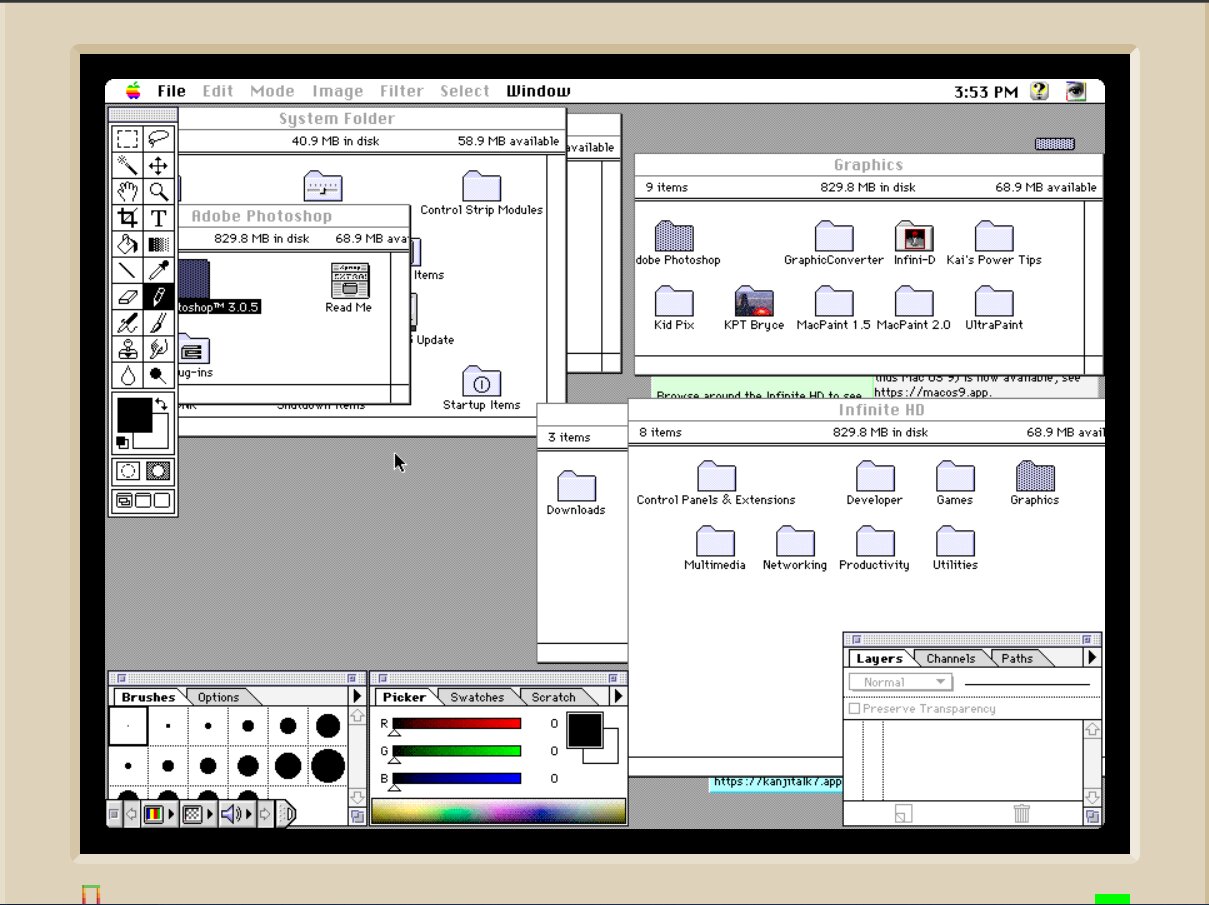Switch to the Scratch tab

tap(553, 697)
